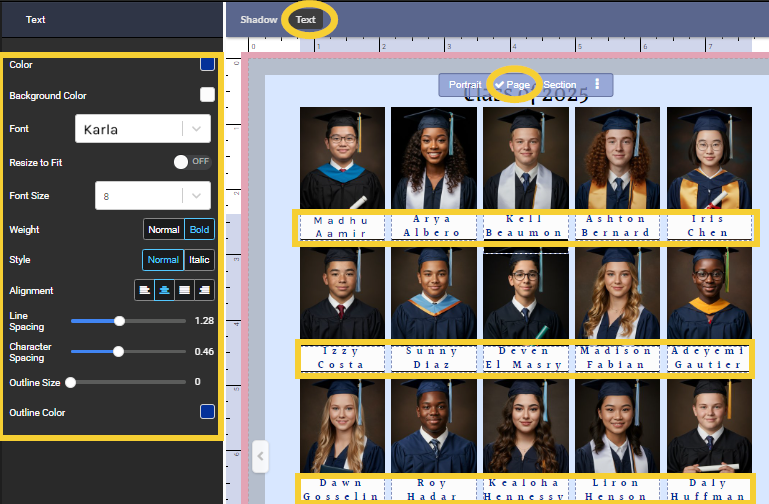Select right text alignment icon
This screenshot has width=769, height=504.
(x=205, y=290)
